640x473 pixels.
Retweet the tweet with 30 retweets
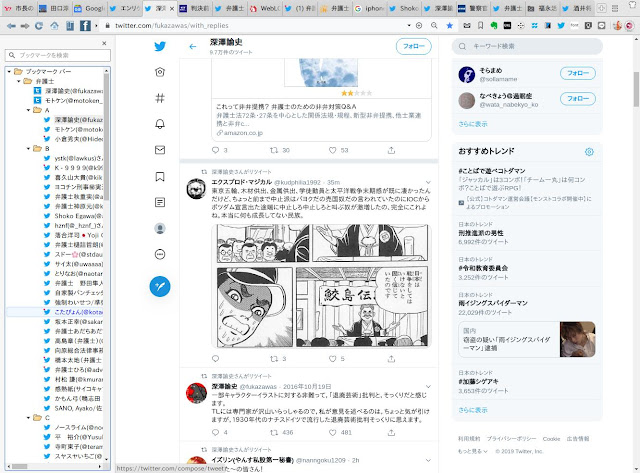click(274, 150)
